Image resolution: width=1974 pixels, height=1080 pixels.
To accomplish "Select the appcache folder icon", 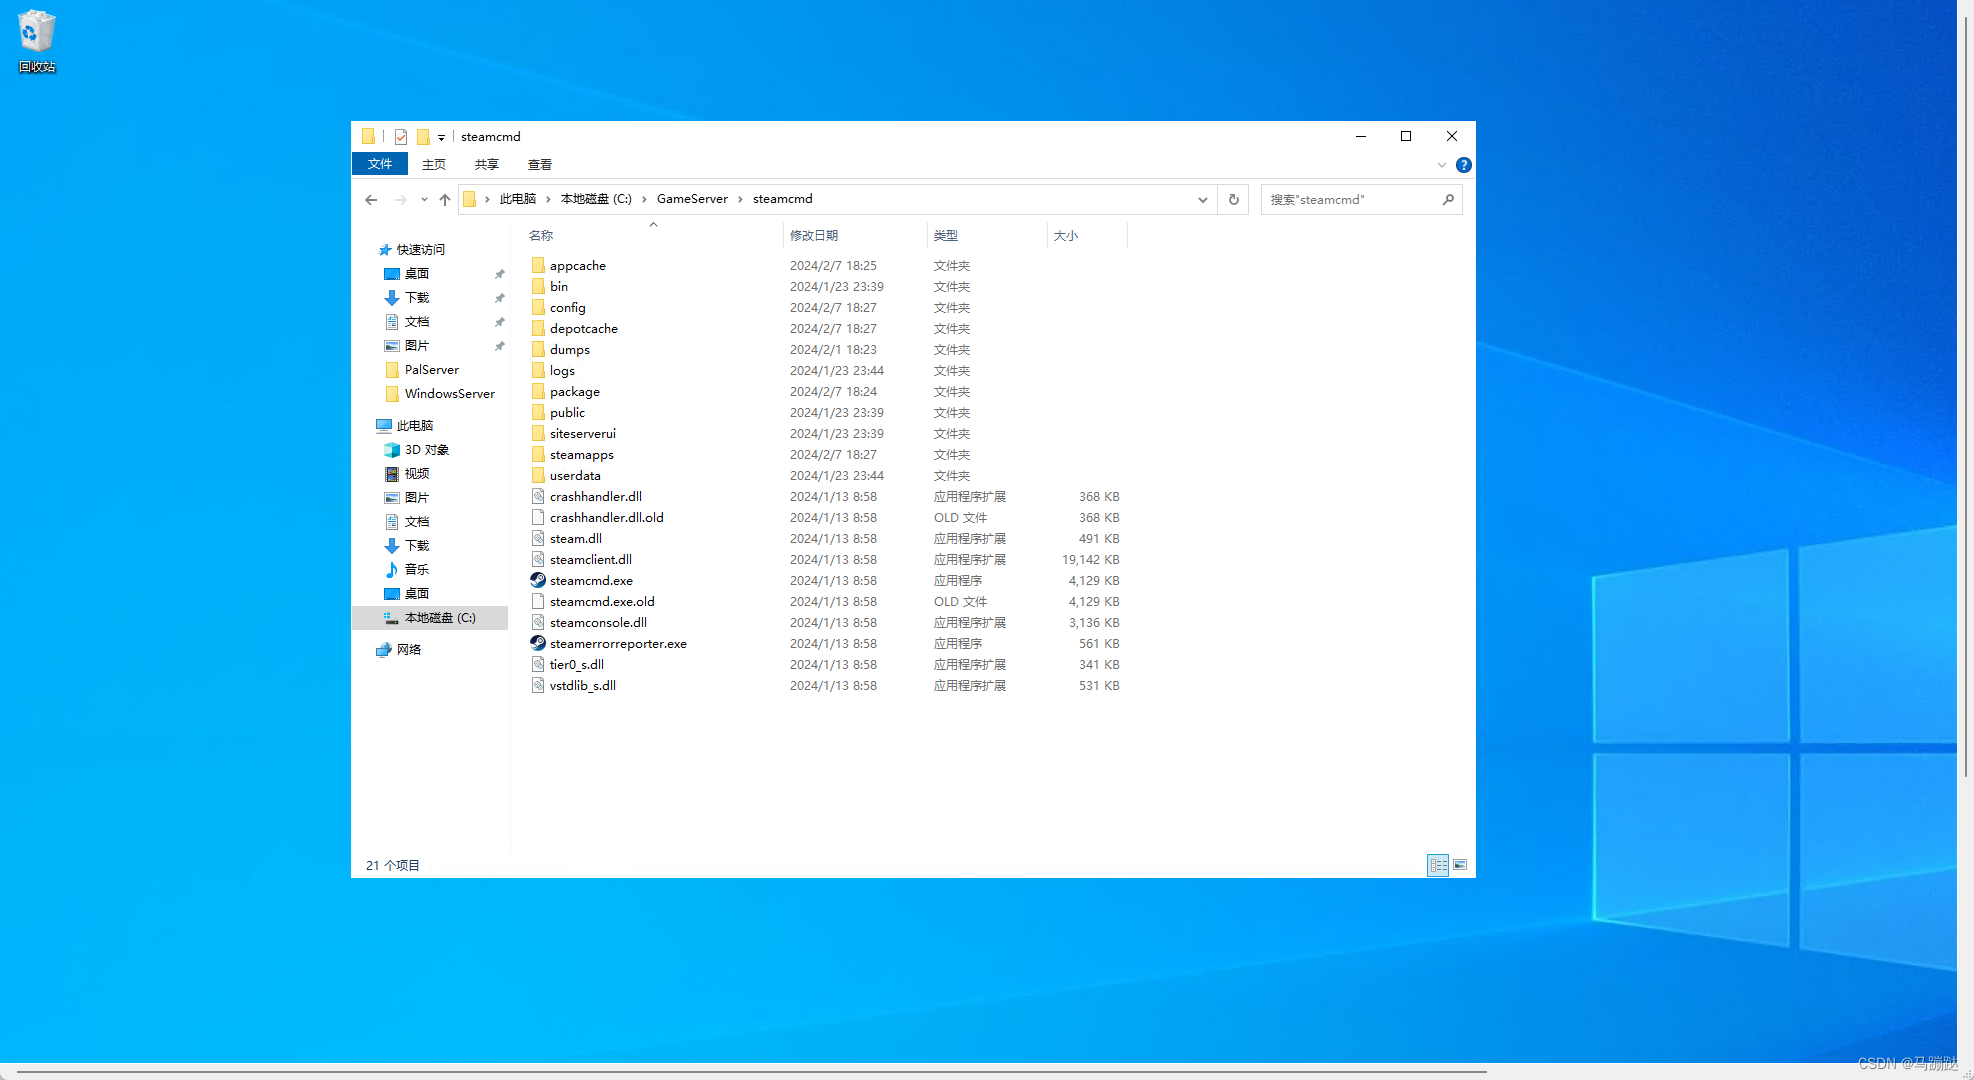I will [538, 265].
